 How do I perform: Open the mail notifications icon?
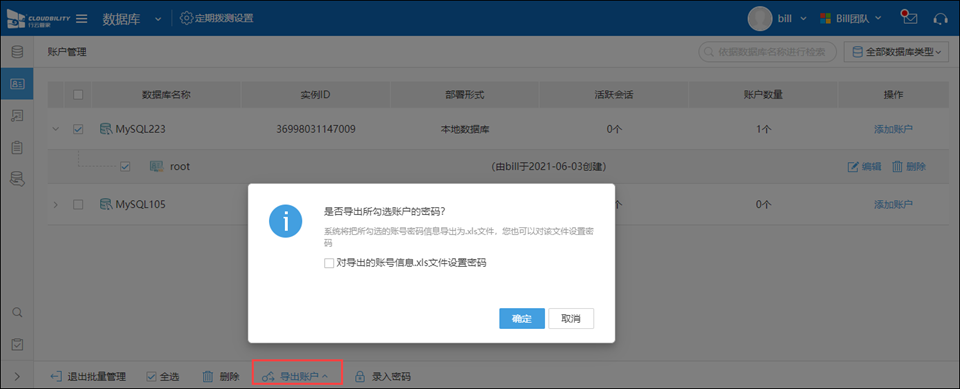pyautogui.click(x=910, y=18)
